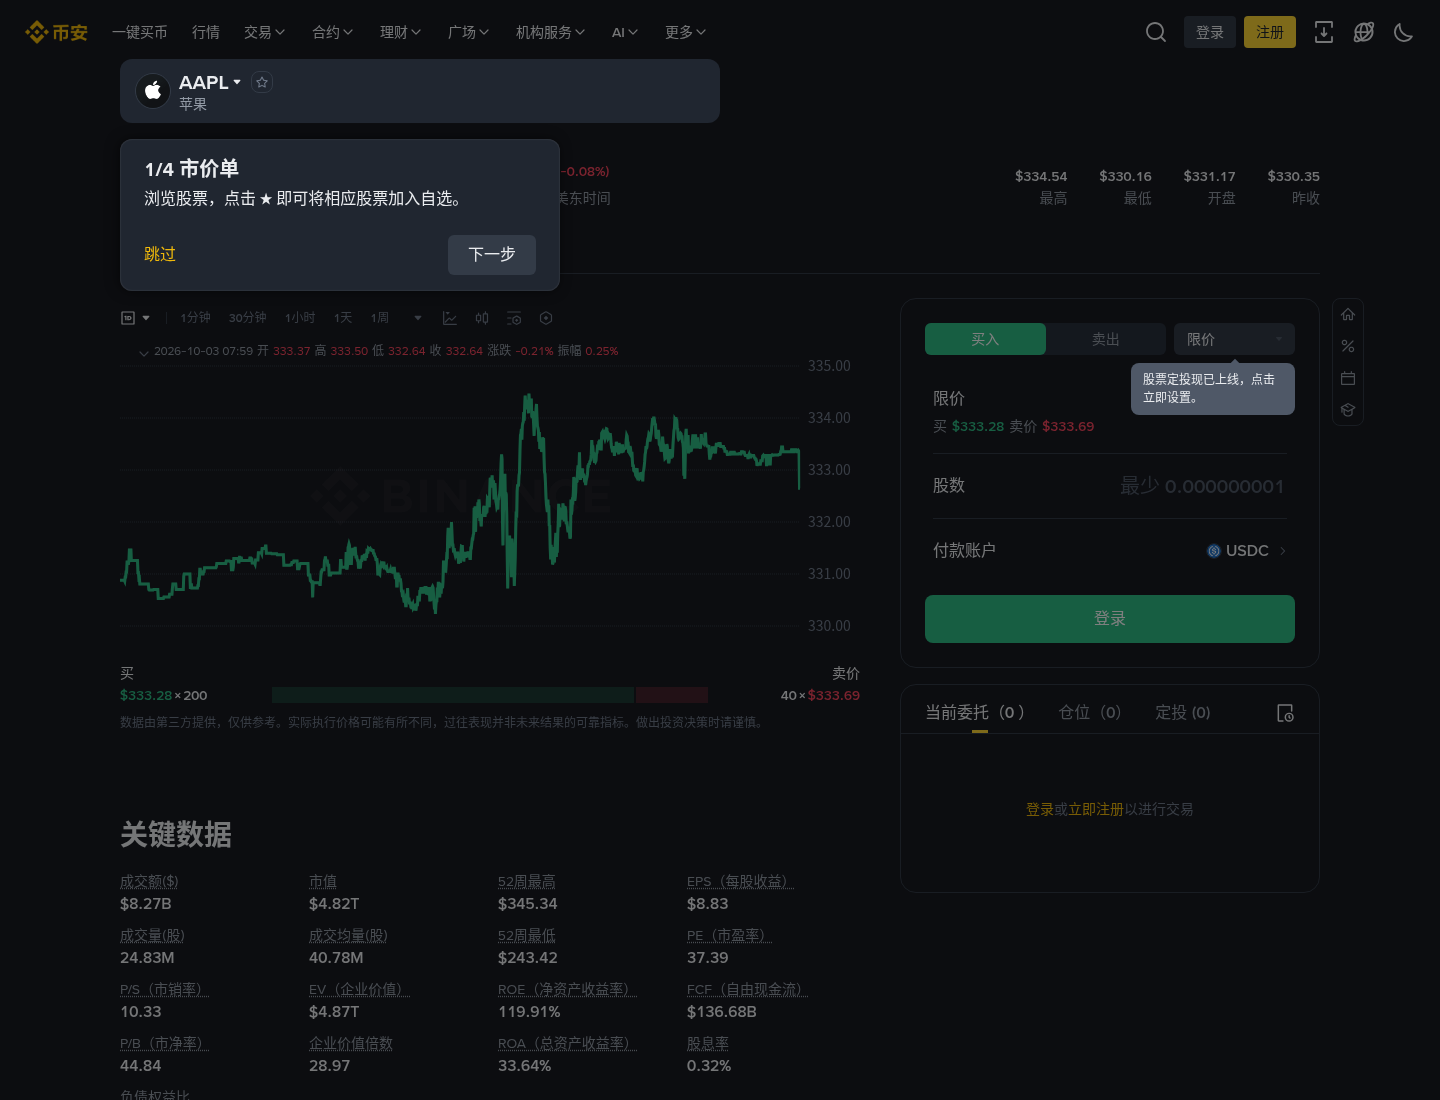Image resolution: width=1440 pixels, height=1100 pixels.
Task: Collapse the chart OHLC info chevron
Action: pyautogui.click(x=144, y=352)
